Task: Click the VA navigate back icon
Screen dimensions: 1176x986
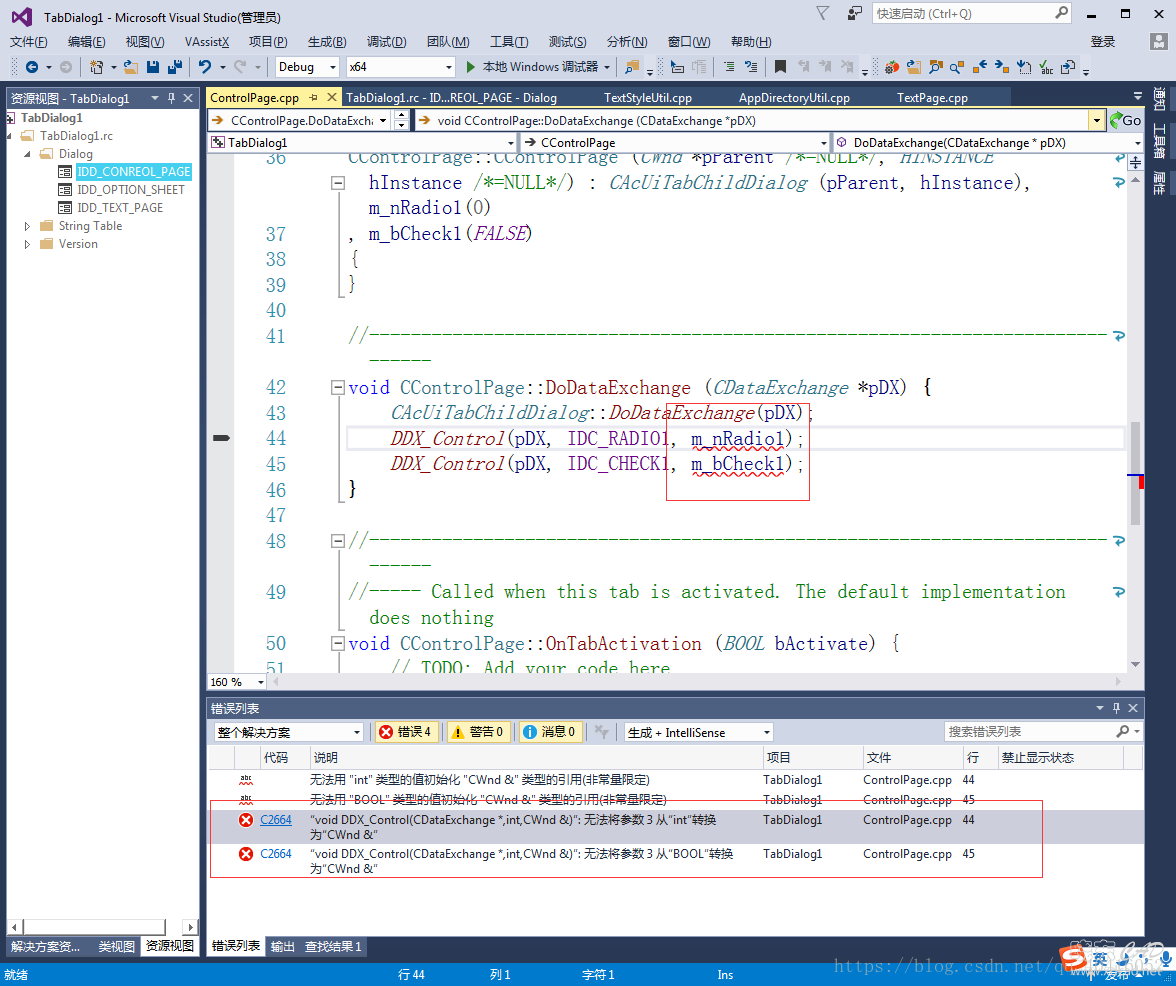Action: pos(980,67)
